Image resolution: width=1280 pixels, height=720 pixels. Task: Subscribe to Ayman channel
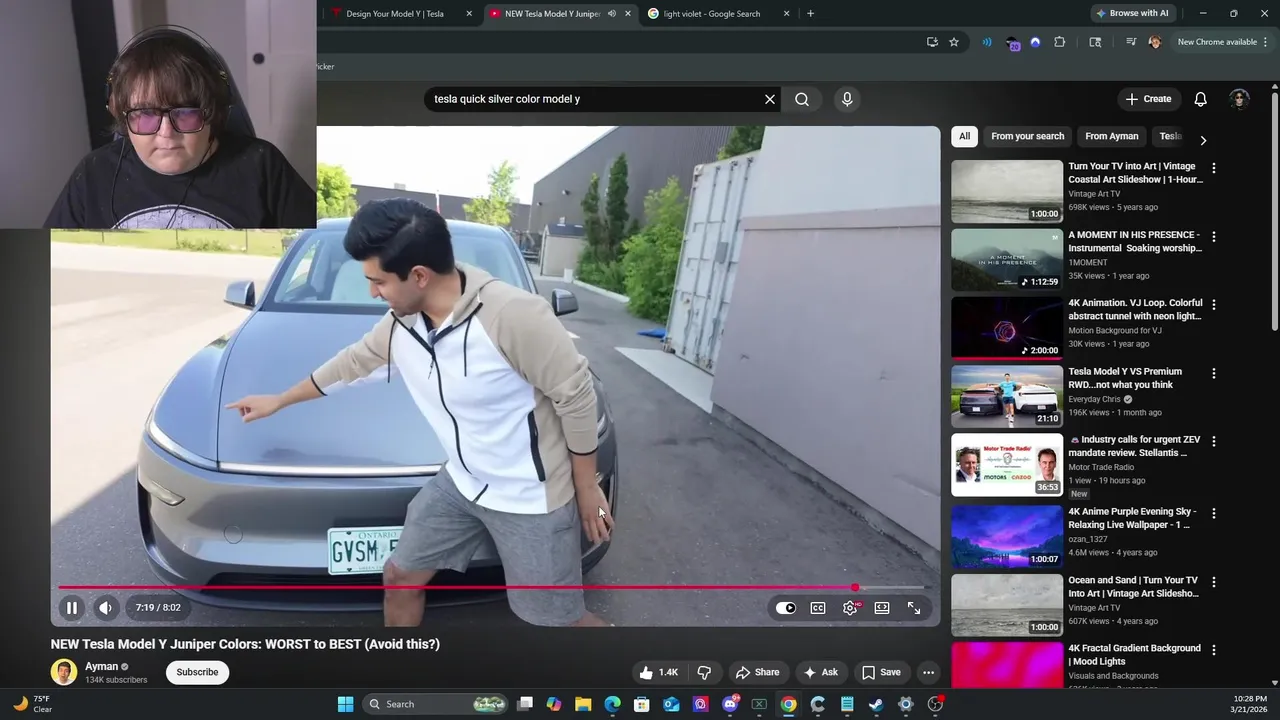pos(197,672)
